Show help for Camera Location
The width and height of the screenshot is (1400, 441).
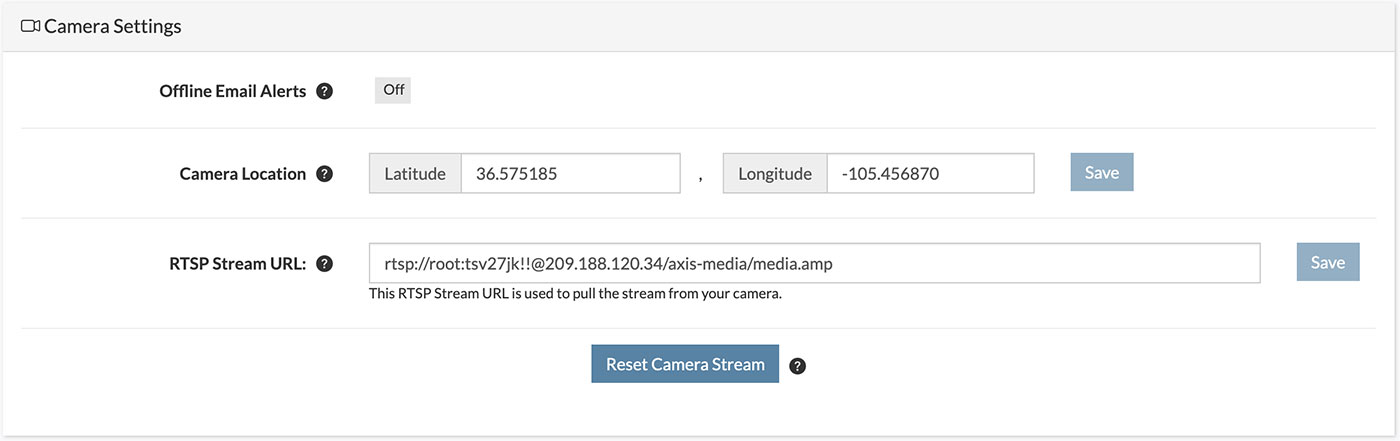(324, 174)
